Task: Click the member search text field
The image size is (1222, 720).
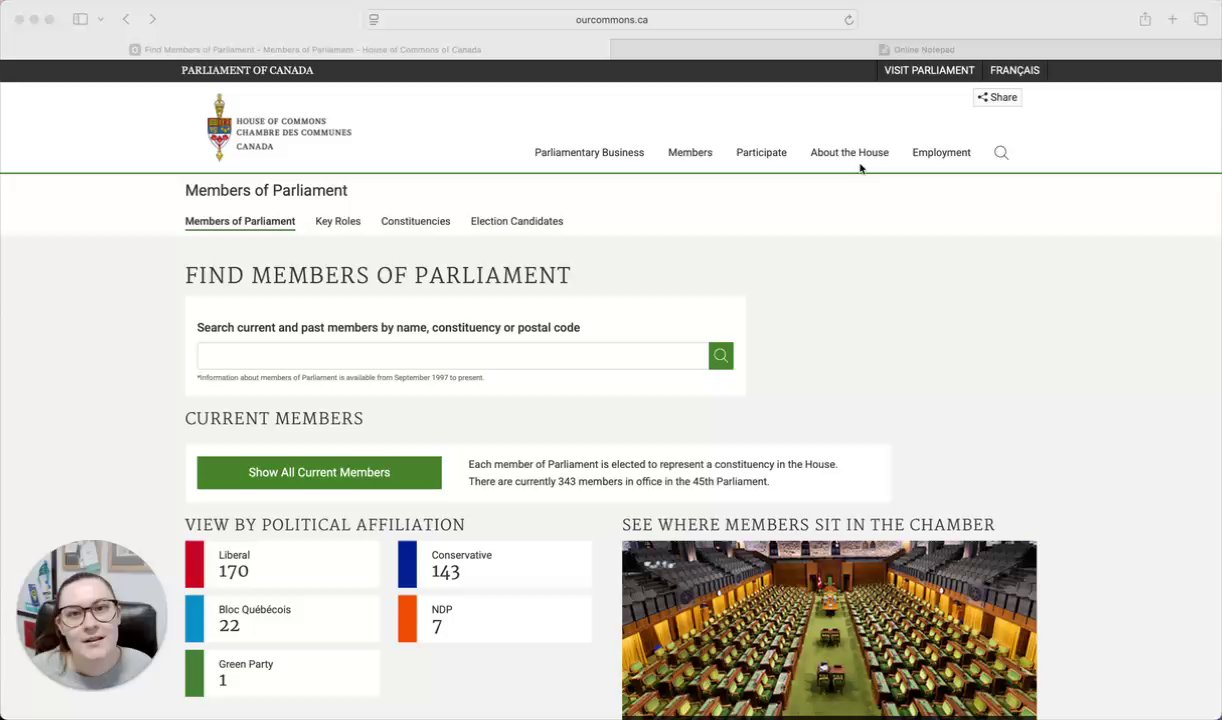Action: click(x=453, y=356)
